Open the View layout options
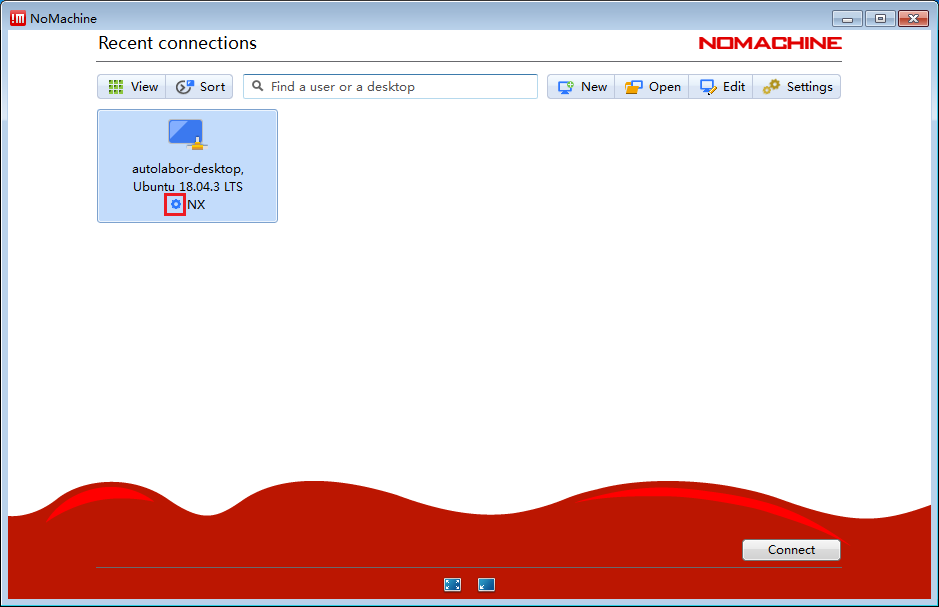 pos(132,87)
